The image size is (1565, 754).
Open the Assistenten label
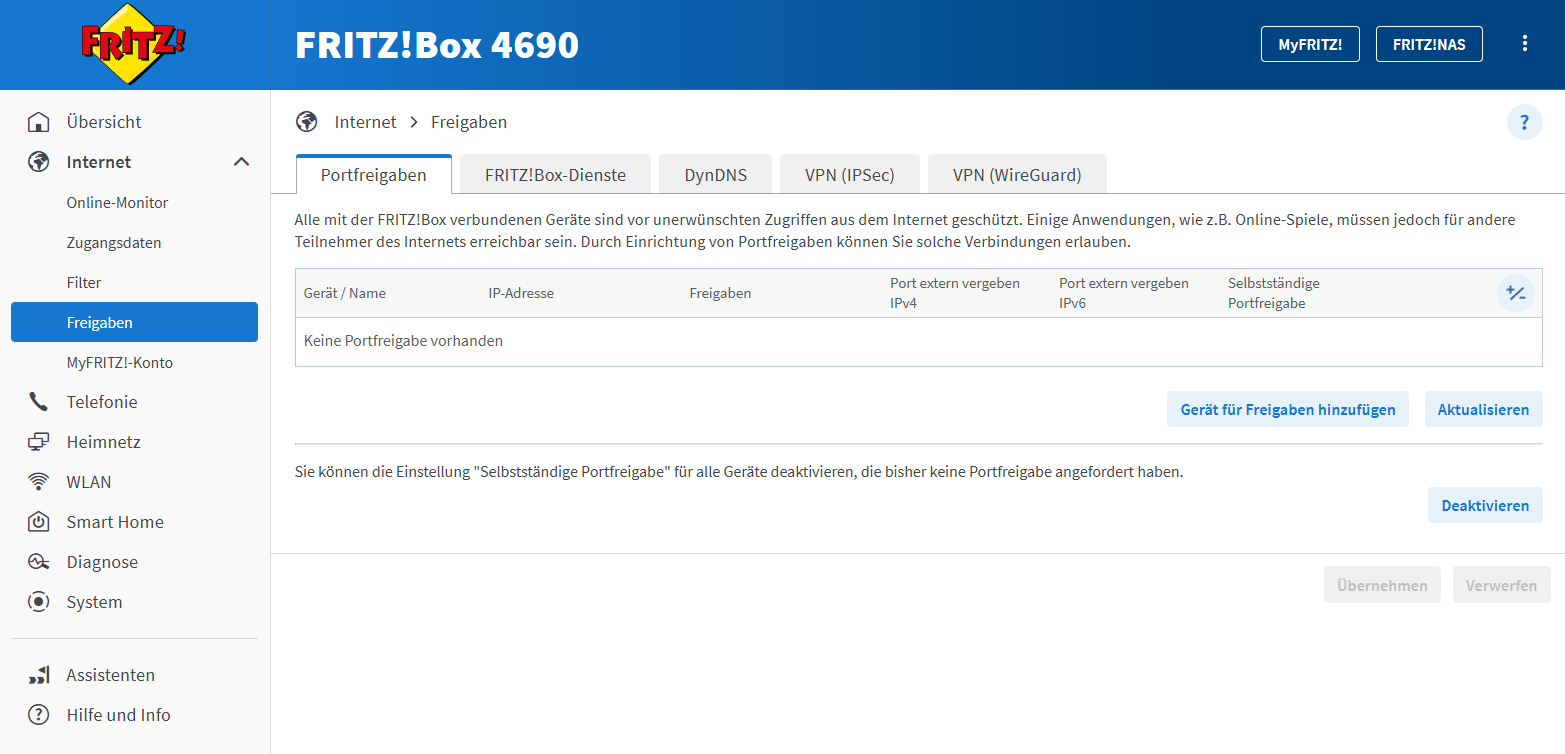point(111,675)
